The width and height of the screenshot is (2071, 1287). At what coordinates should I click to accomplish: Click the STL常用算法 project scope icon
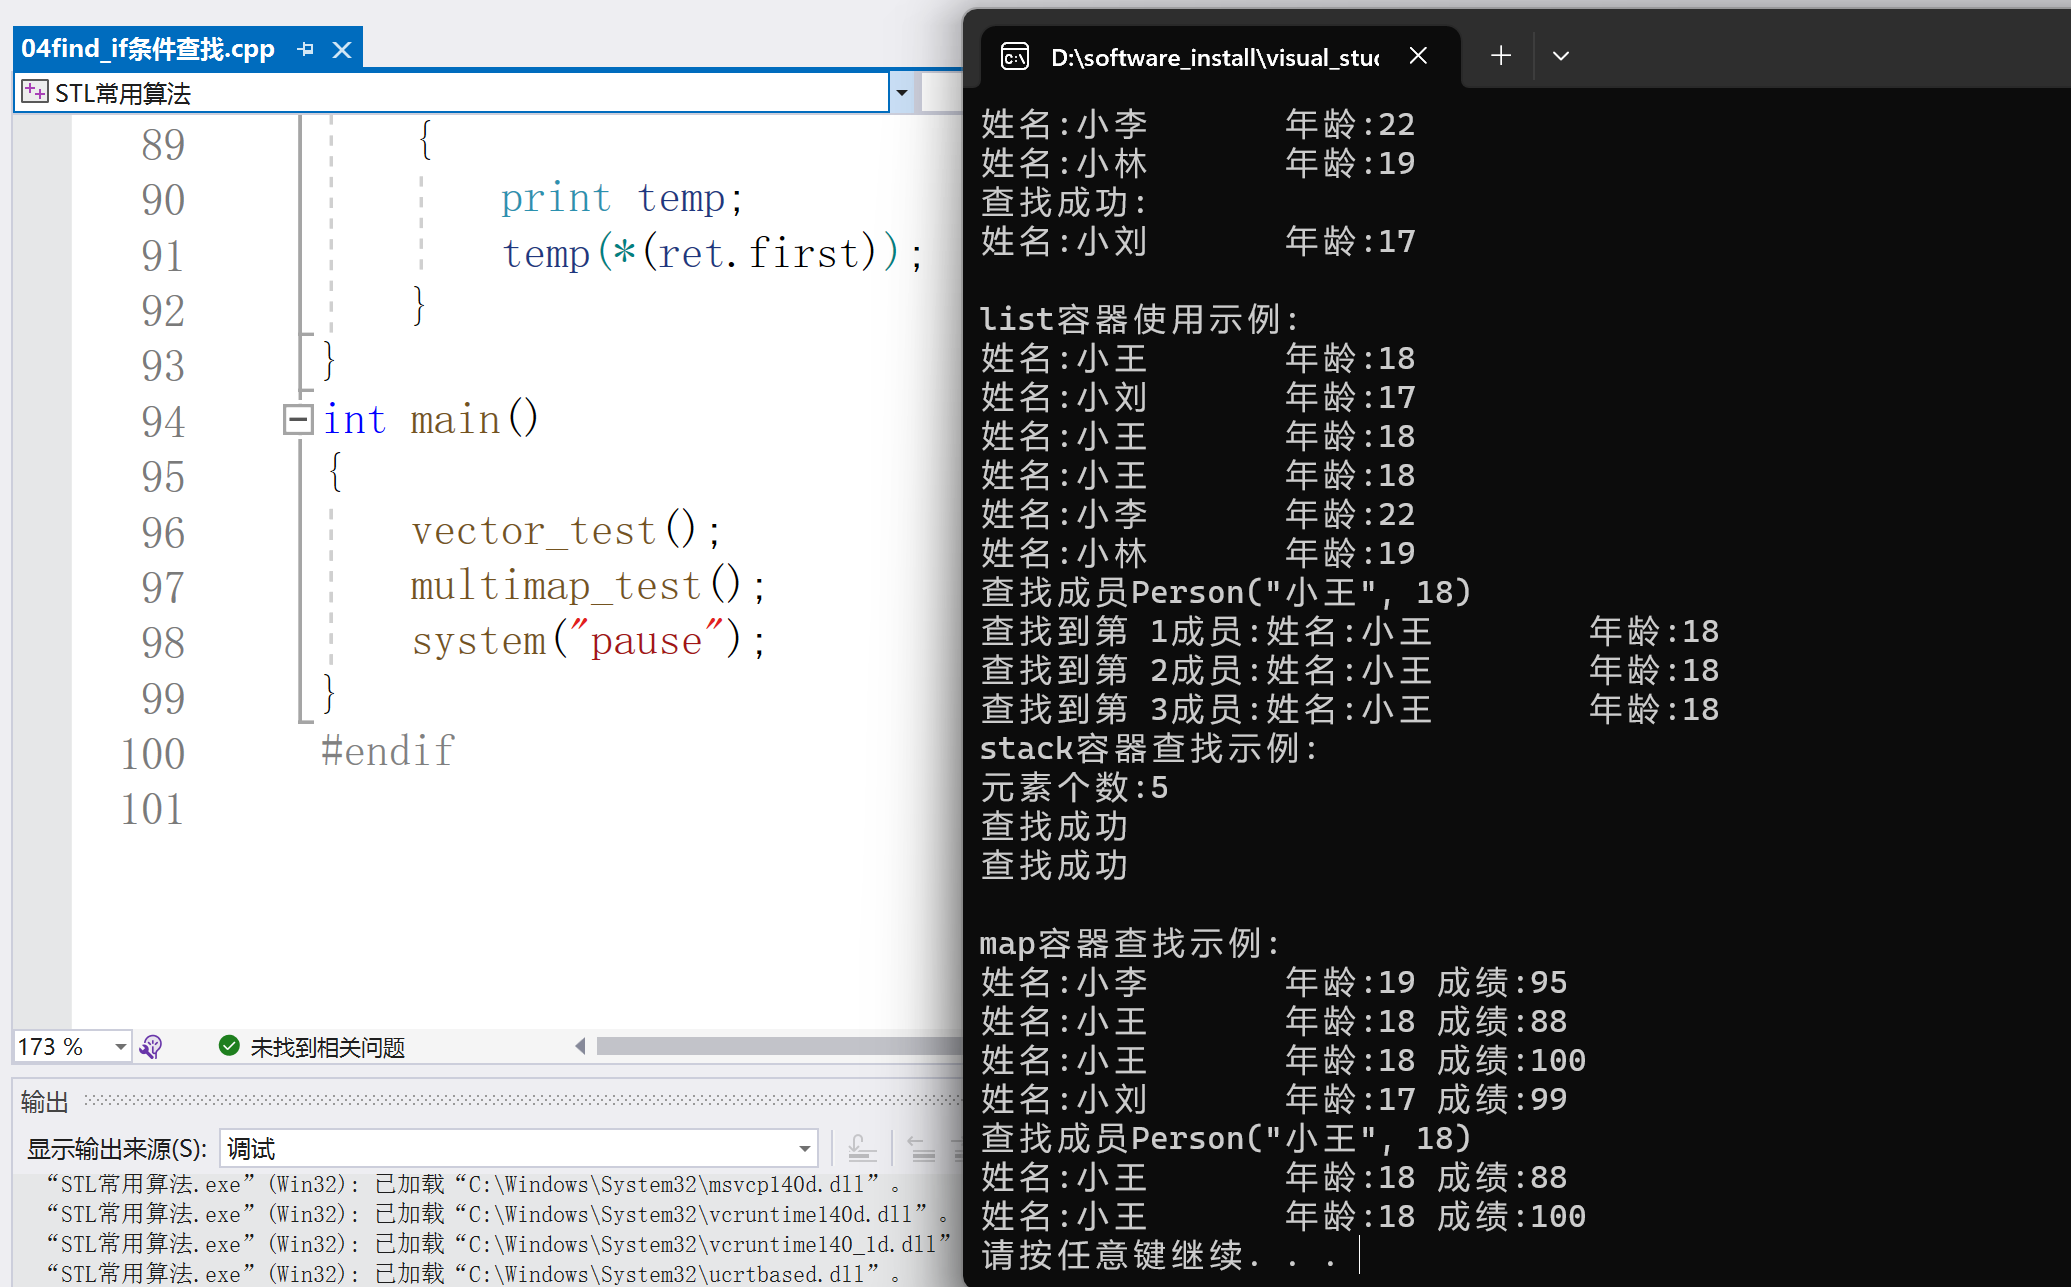tap(34, 92)
